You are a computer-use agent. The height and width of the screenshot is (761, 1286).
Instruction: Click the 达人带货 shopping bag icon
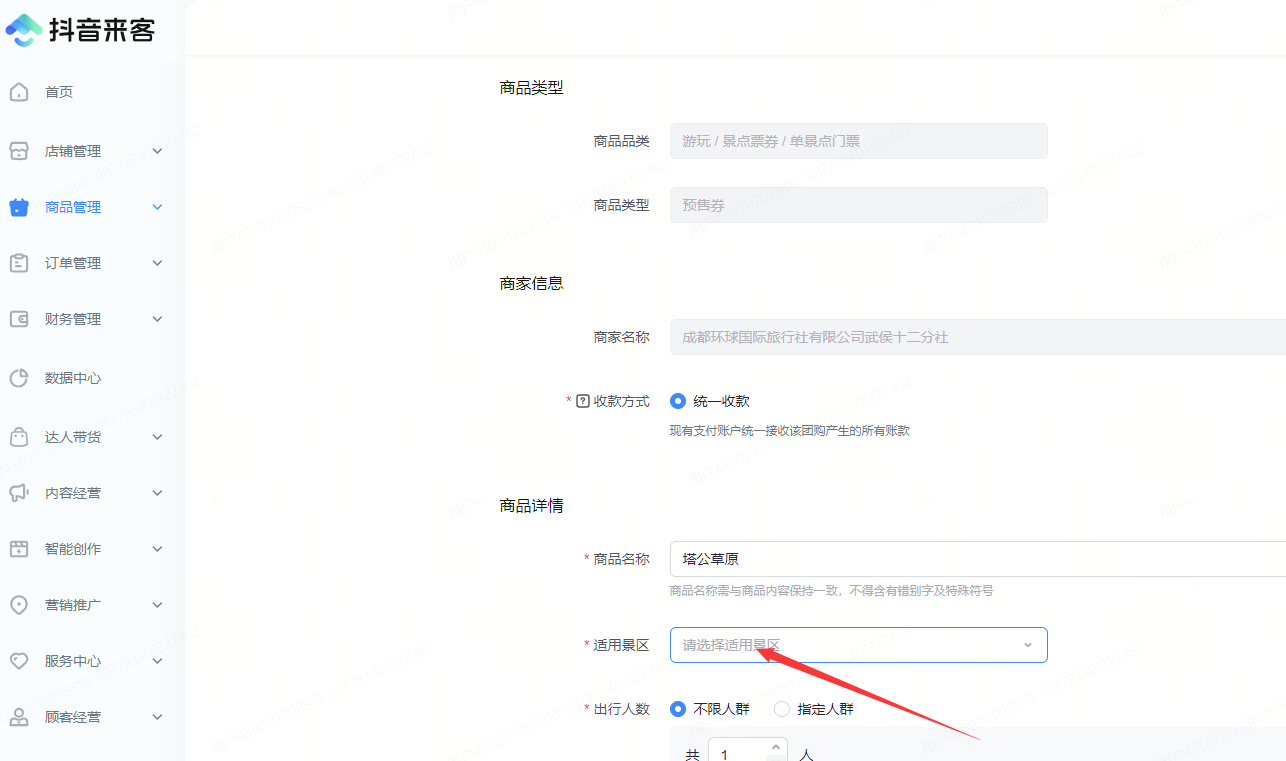(18, 437)
